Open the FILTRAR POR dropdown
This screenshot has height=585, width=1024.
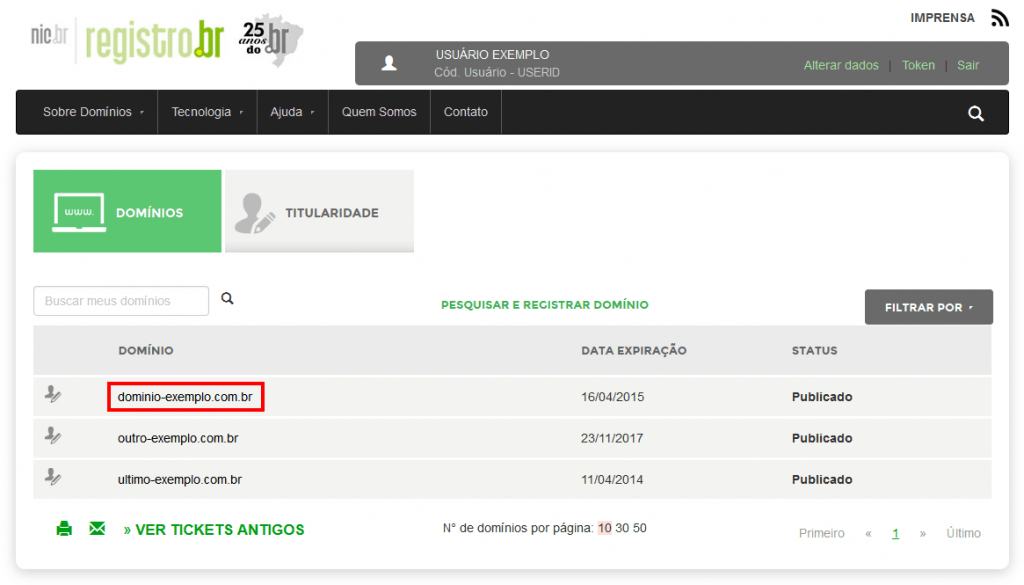[929, 307]
